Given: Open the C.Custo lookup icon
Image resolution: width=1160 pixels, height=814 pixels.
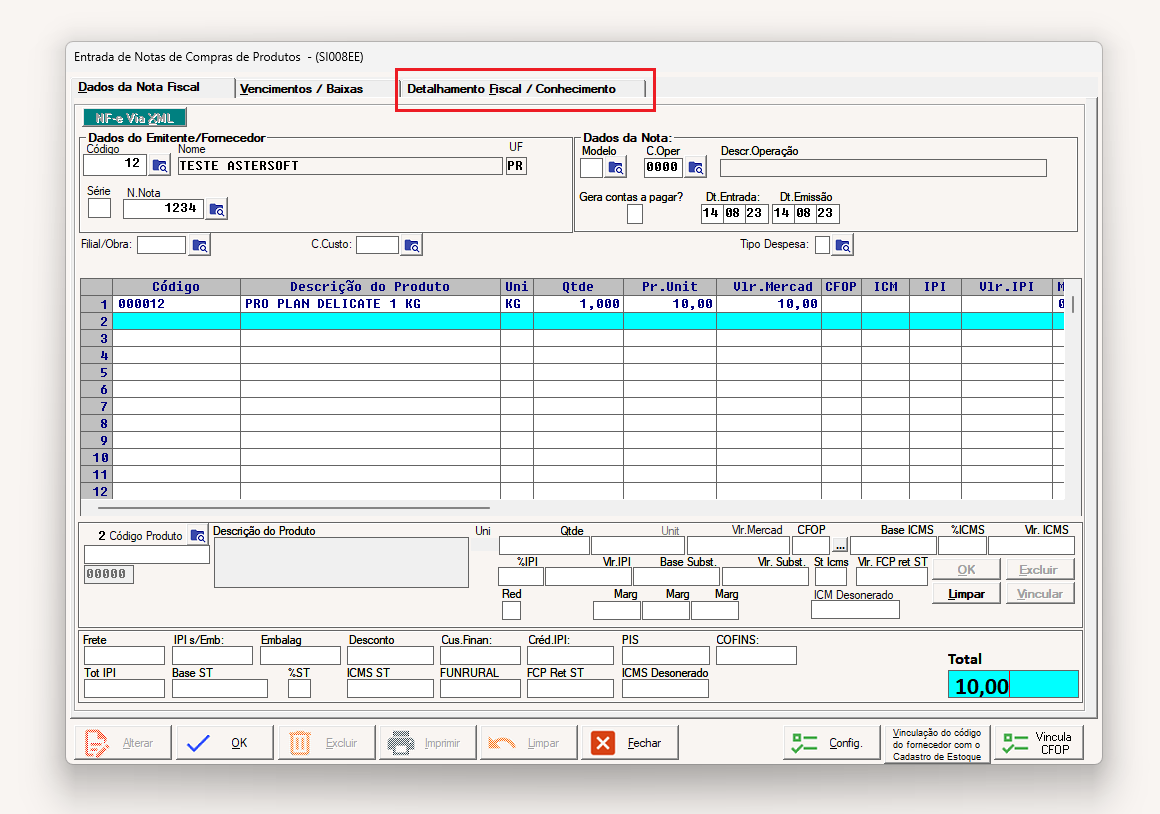Looking at the screenshot, I should coord(412,245).
